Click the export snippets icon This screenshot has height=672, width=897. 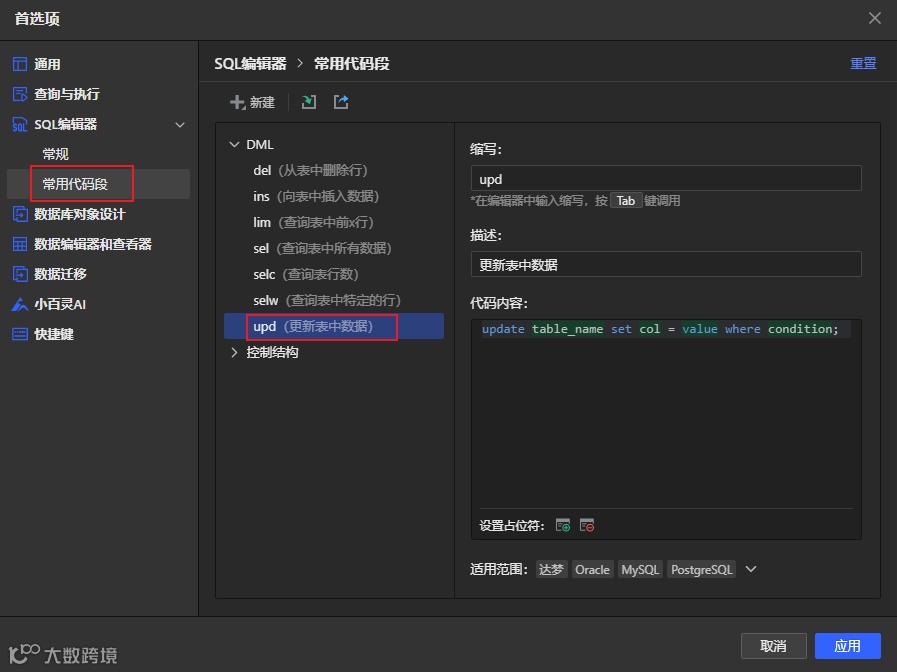pos(341,102)
